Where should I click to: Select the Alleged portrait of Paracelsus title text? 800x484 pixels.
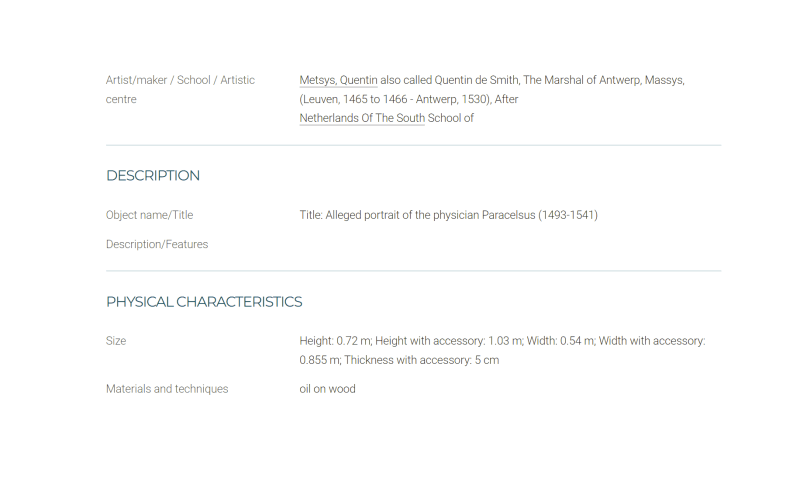tap(448, 215)
